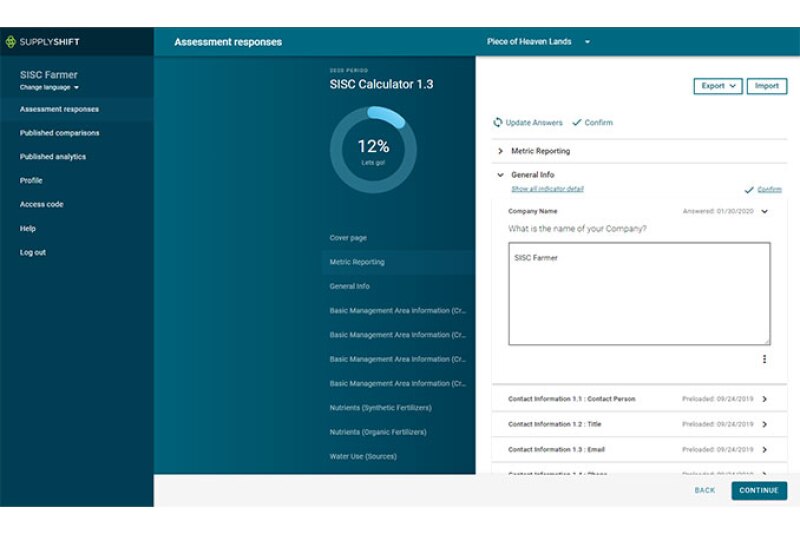This screenshot has width=800, height=534.
Task: Select Metric Reporting in section list
Action: pyautogui.click(x=357, y=262)
